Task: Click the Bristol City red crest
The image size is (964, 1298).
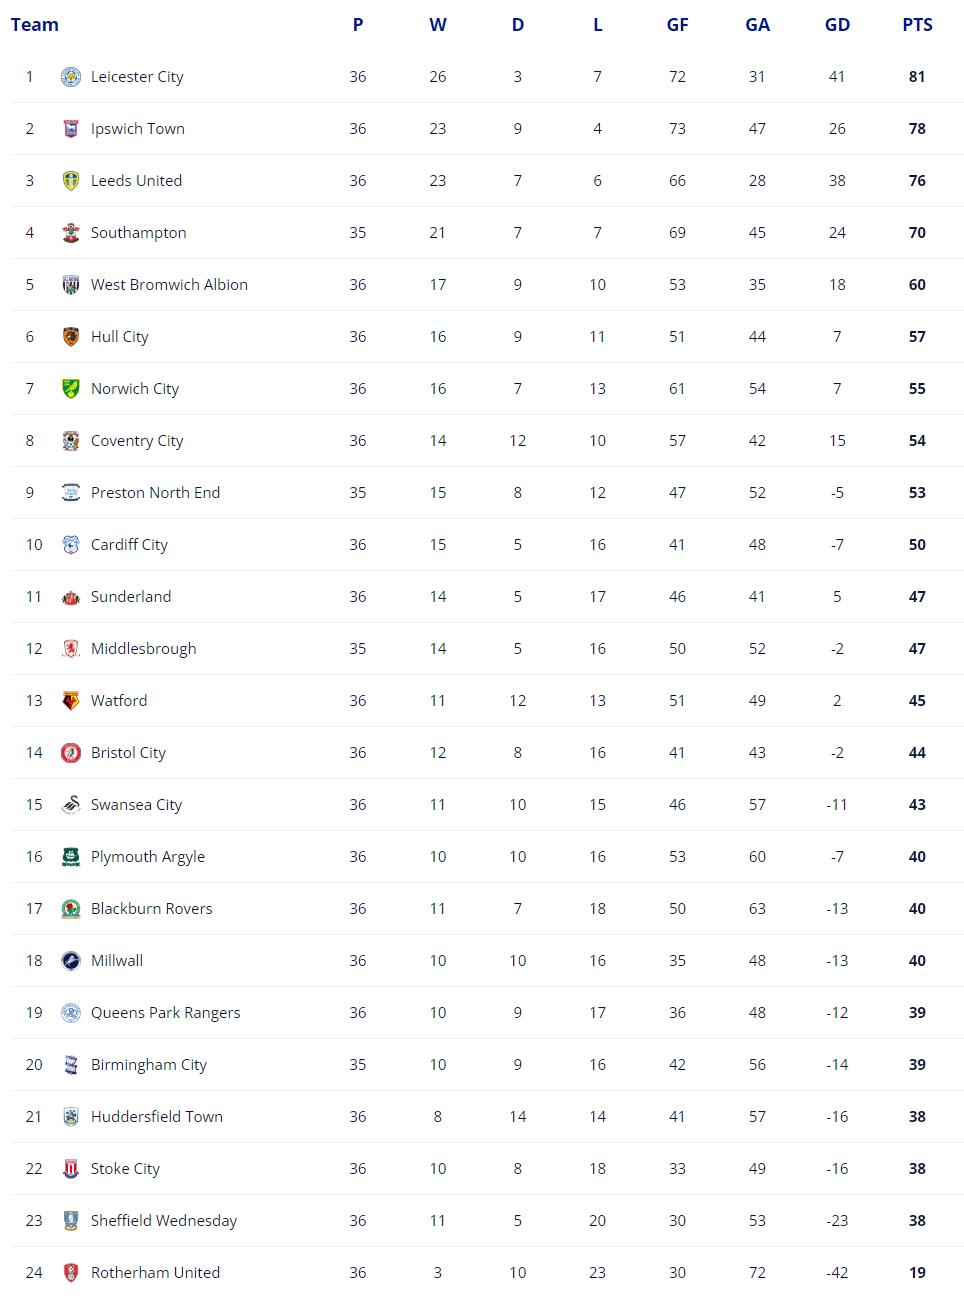Action: pyautogui.click(x=71, y=753)
